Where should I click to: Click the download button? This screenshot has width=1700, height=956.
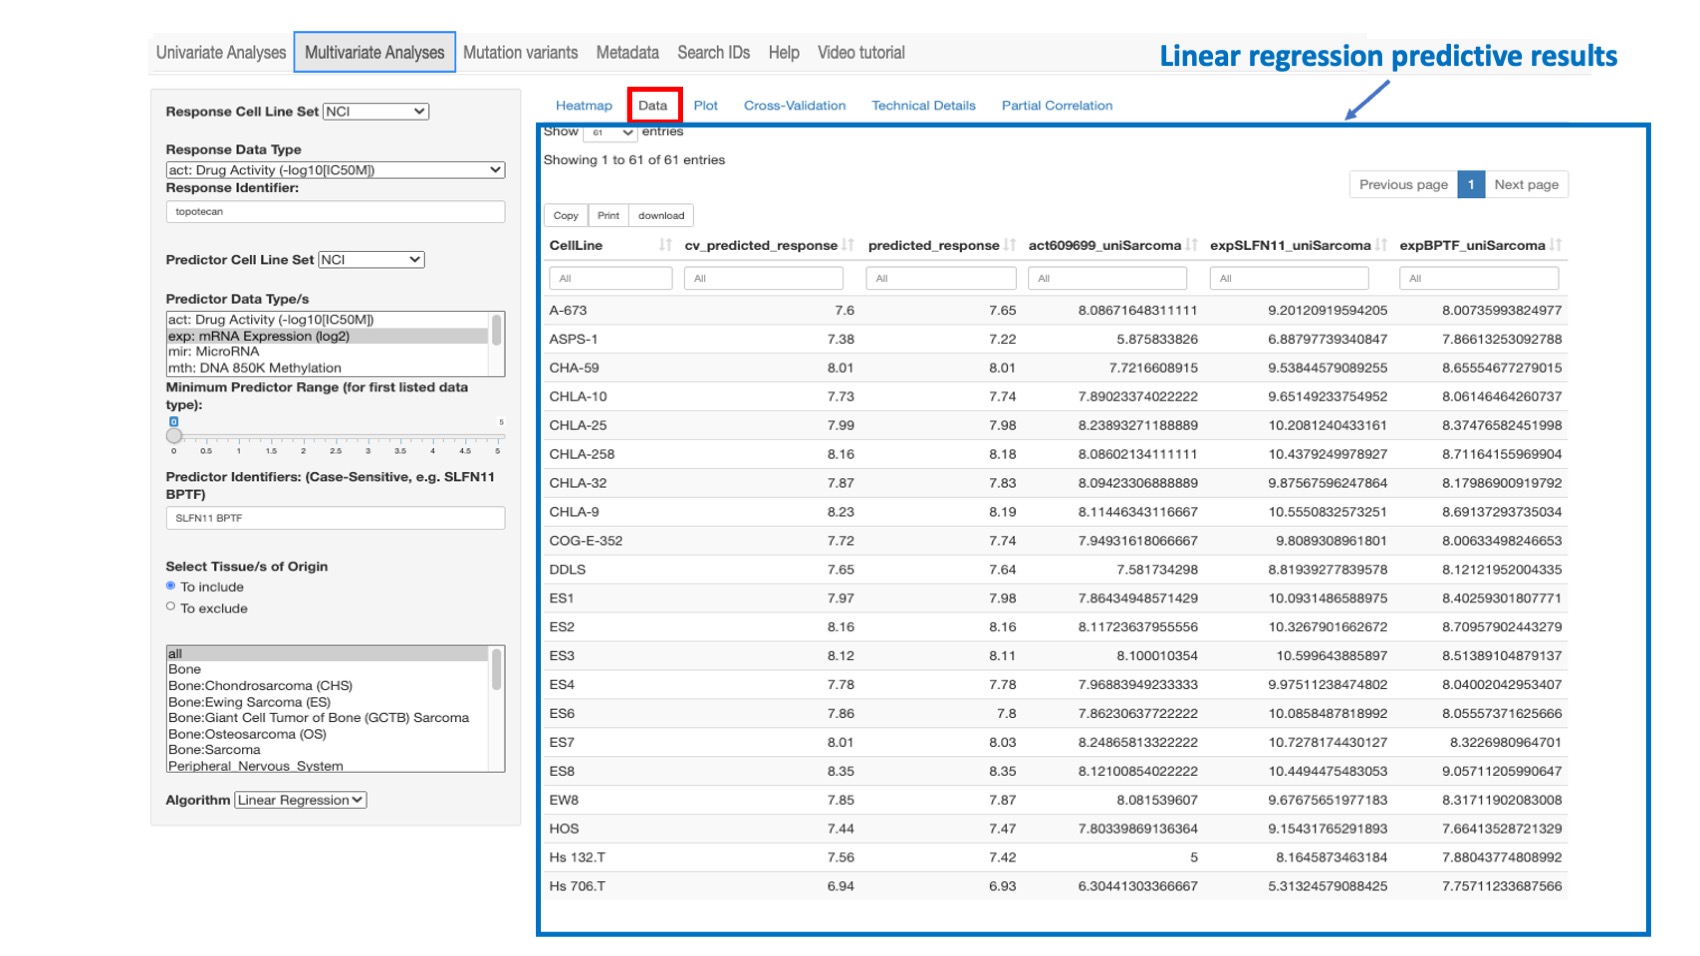[x=660, y=215]
